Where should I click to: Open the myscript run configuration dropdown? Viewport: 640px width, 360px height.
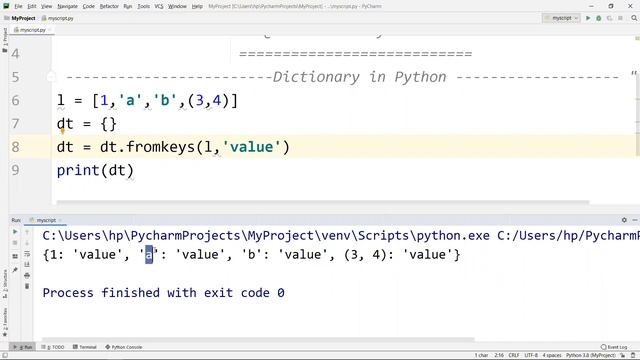pos(562,18)
